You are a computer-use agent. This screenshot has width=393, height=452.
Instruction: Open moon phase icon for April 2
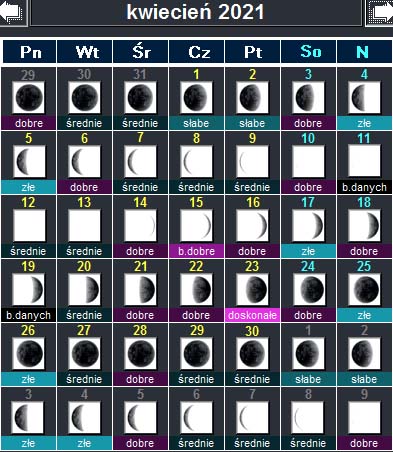[x=252, y=98]
